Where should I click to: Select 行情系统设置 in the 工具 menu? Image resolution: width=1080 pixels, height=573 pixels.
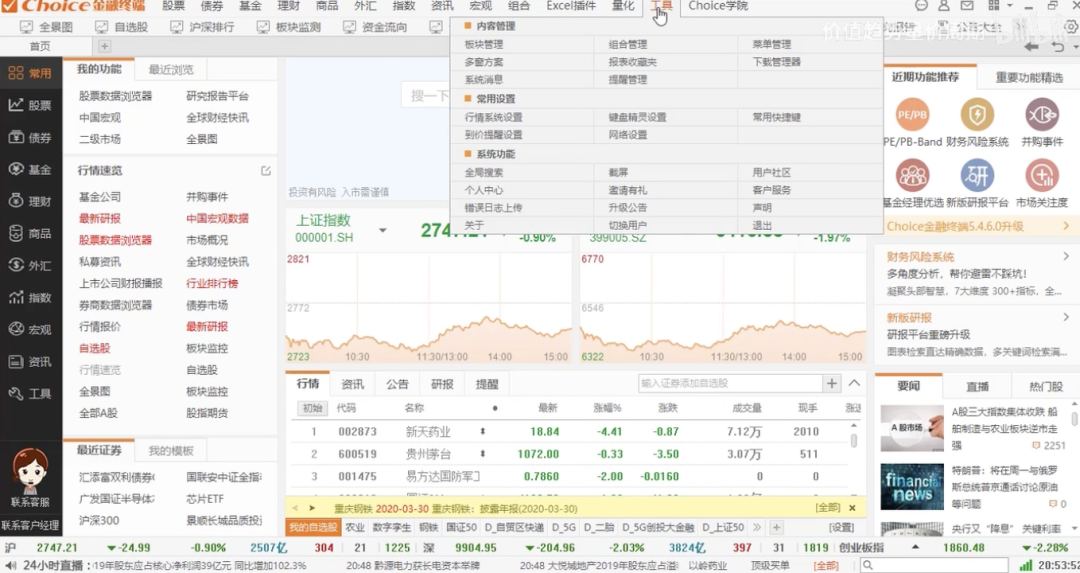493,117
